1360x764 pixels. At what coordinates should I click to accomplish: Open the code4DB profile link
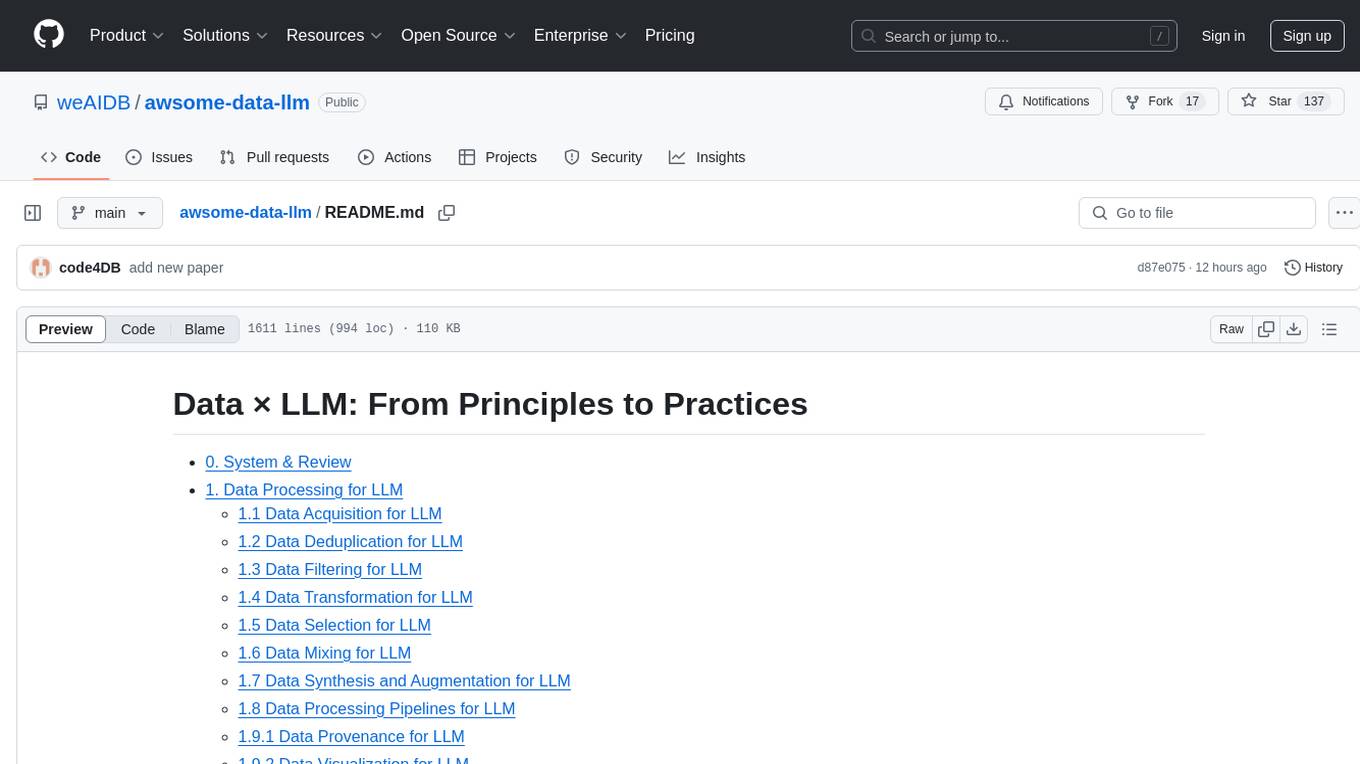click(90, 268)
